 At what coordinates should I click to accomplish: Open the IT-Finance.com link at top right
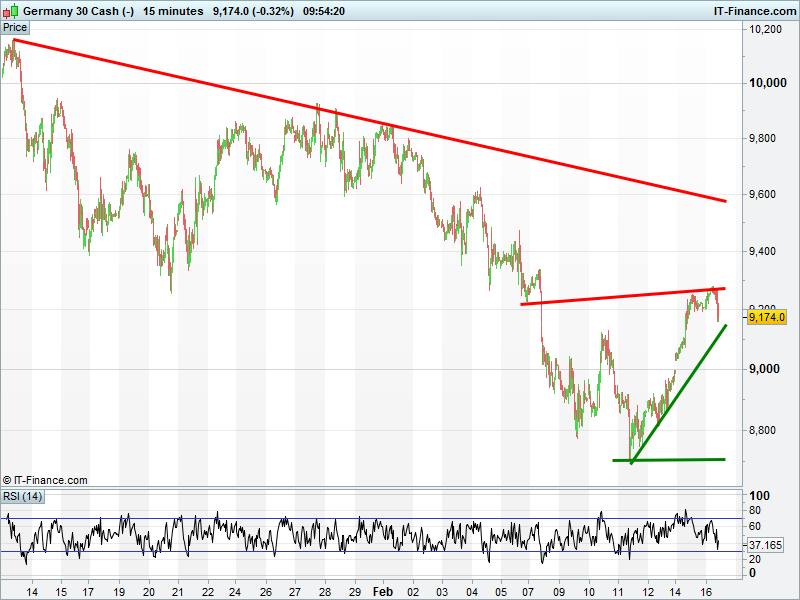coord(755,11)
